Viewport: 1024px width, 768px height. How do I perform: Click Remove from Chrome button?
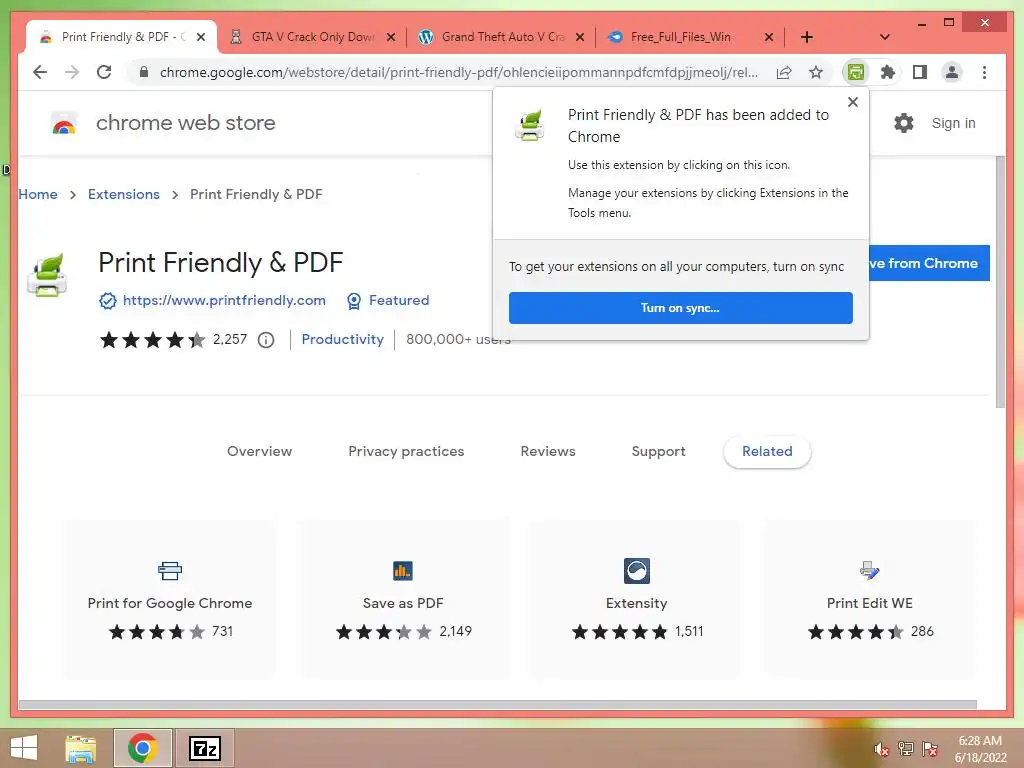(929, 263)
